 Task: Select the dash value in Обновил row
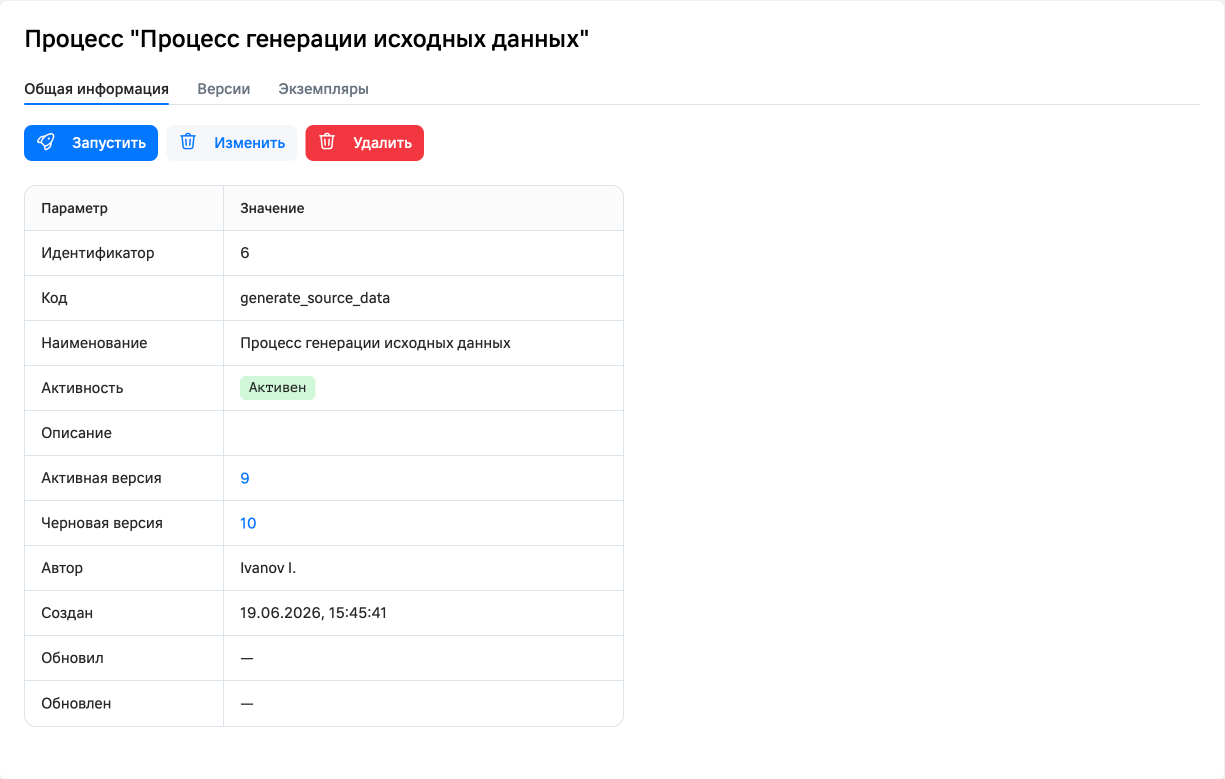pyautogui.click(x=247, y=658)
